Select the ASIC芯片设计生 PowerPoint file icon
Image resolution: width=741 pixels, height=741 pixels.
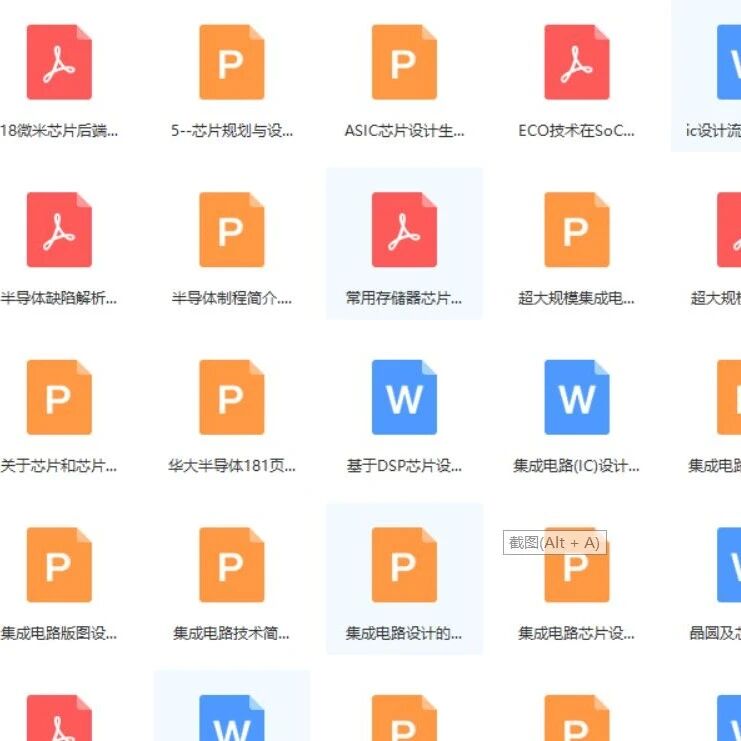point(404,62)
